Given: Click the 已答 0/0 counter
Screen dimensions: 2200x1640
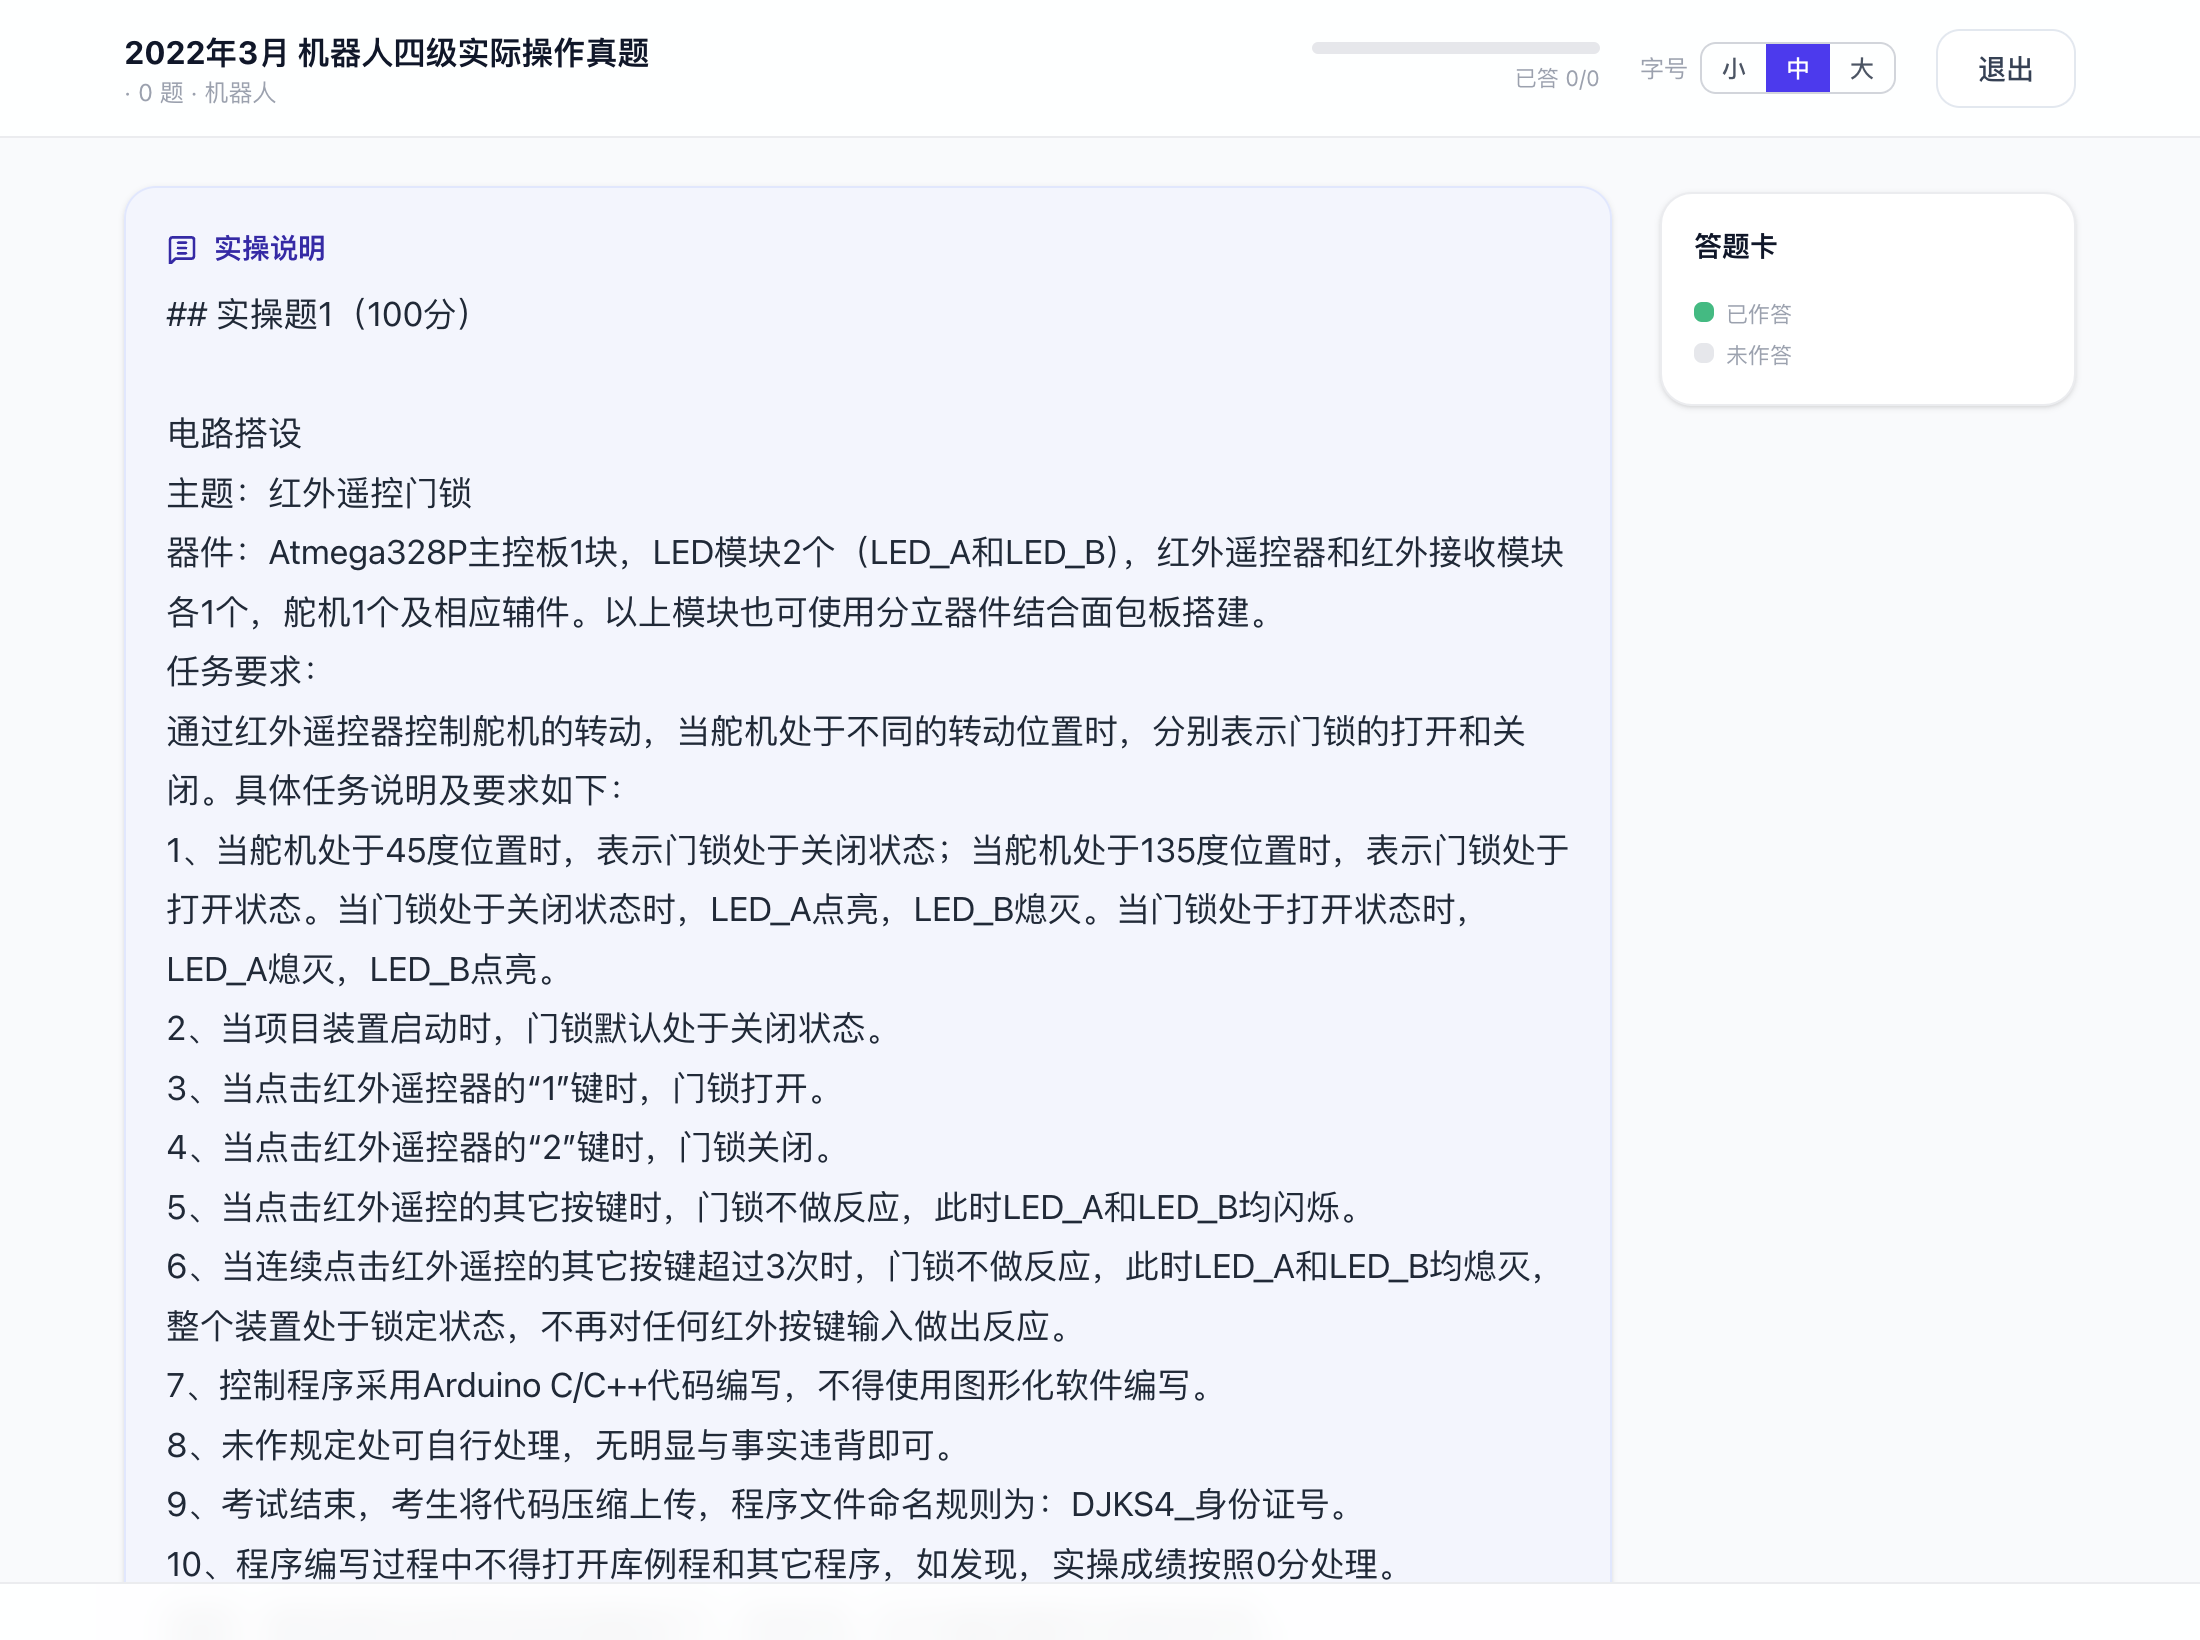Looking at the screenshot, I should coord(1557,79).
